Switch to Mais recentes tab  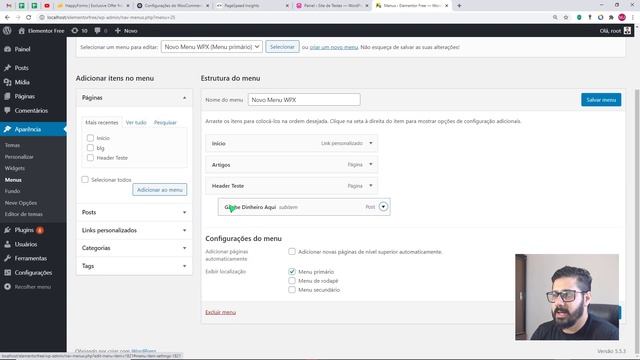[102, 122]
